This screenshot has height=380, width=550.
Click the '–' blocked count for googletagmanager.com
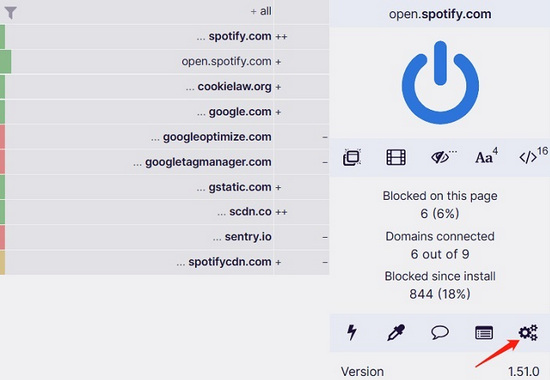[325, 162]
